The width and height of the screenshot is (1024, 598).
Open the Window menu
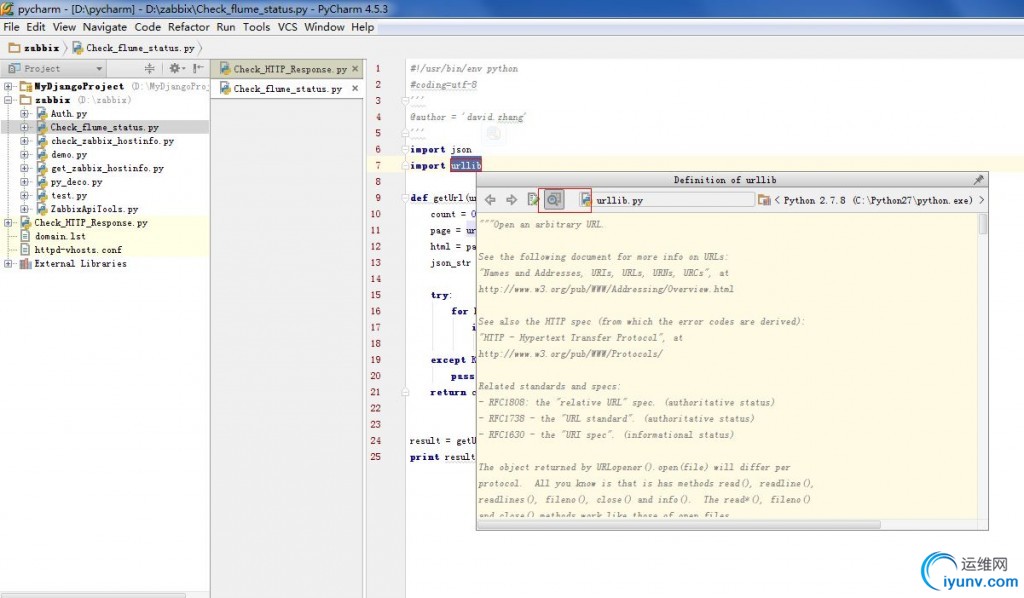(x=324, y=27)
